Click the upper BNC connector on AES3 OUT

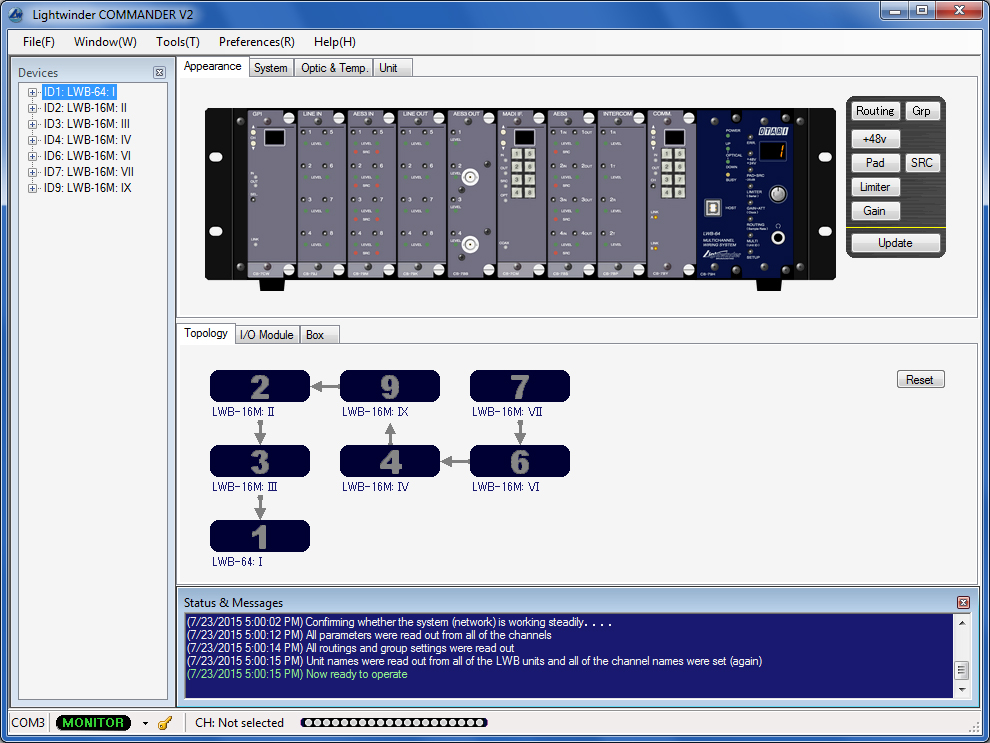pyautogui.click(x=470, y=177)
